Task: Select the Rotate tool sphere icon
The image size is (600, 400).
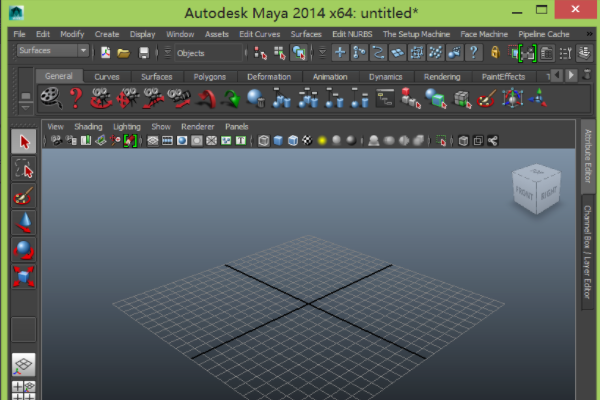Action: 24,250
